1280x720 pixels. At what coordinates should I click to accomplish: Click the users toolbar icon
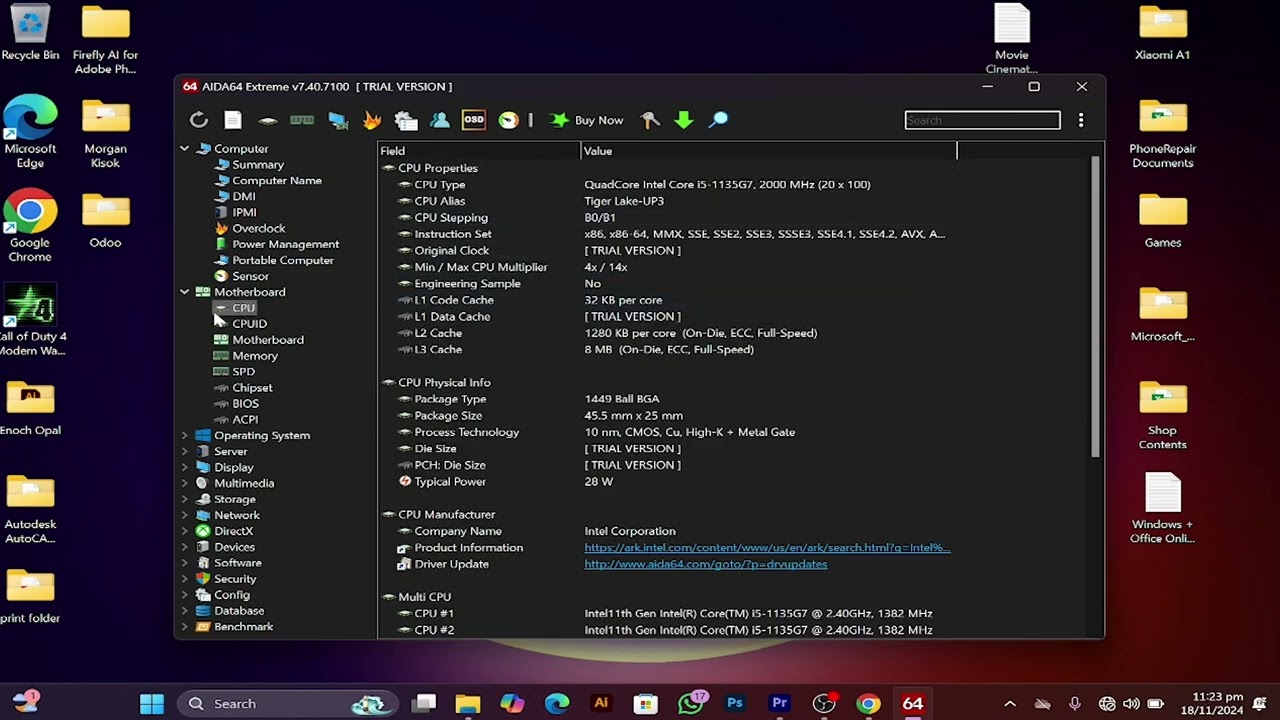[x=440, y=120]
